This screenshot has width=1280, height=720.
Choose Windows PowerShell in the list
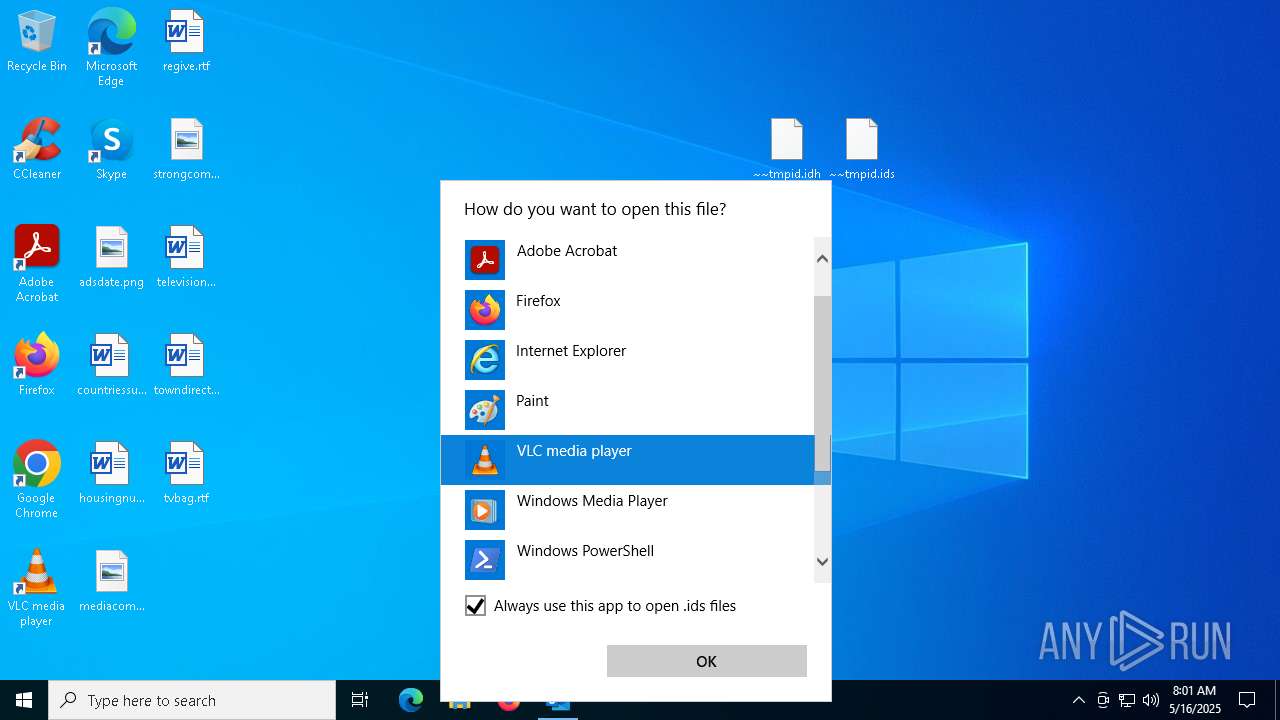pyautogui.click(x=628, y=560)
